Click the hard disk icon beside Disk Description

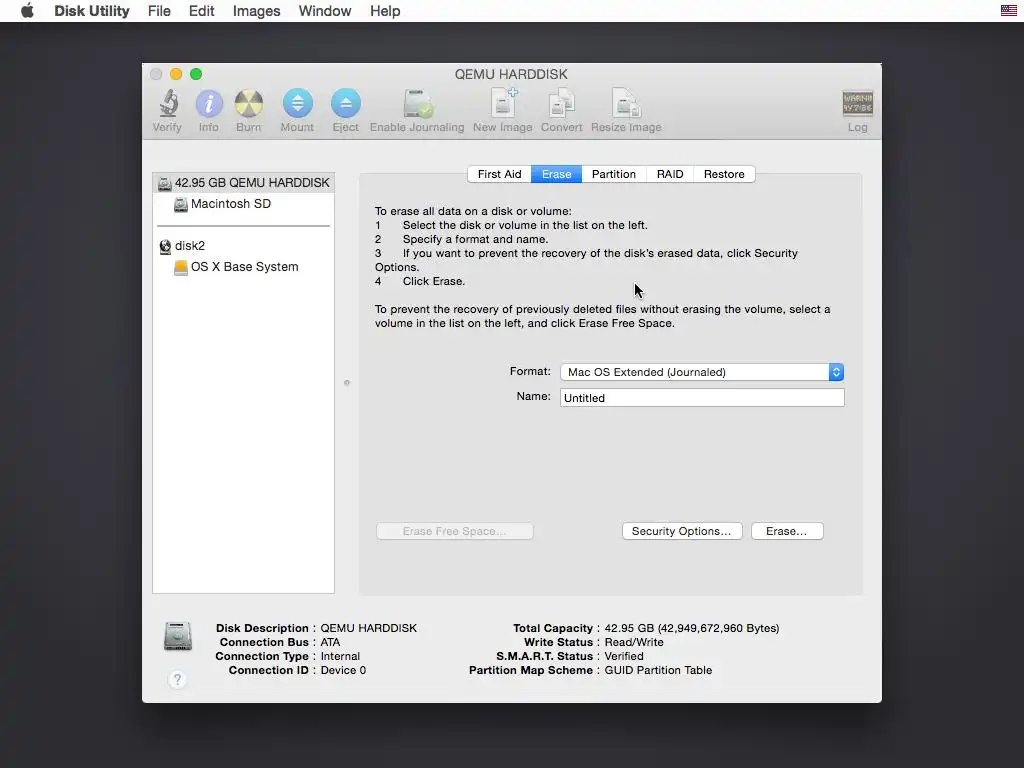click(178, 635)
